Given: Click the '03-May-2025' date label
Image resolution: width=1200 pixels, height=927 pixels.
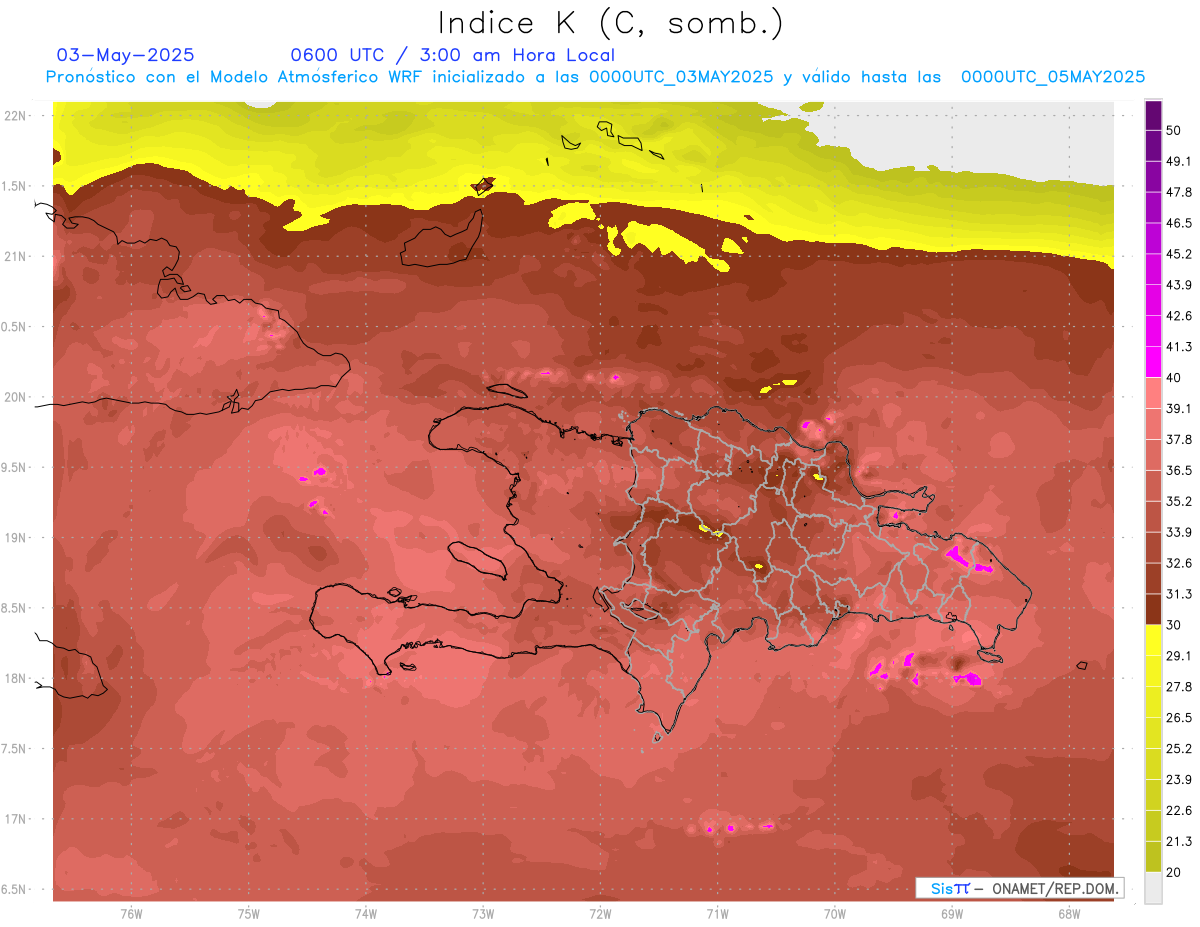Looking at the screenshot, I should pos(126,55).
